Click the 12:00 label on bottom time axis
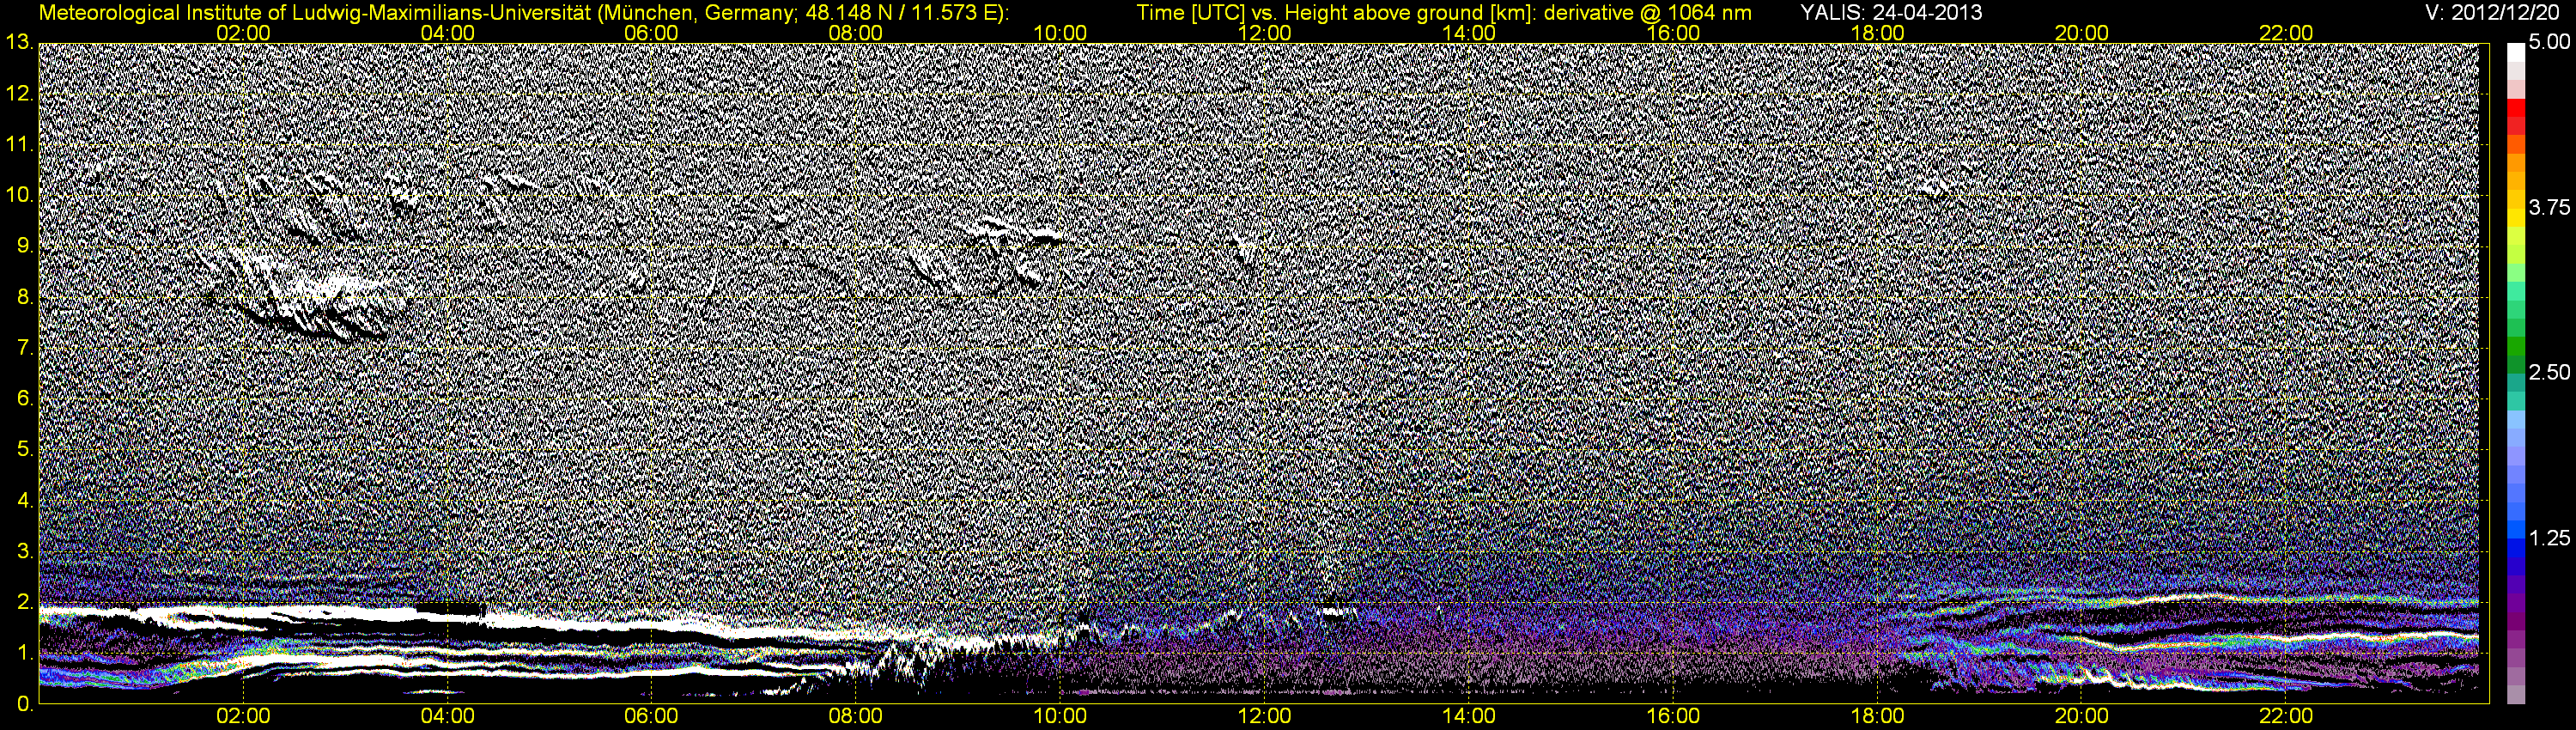The width and height of the screenshot is (2576, 730). 1264,716
